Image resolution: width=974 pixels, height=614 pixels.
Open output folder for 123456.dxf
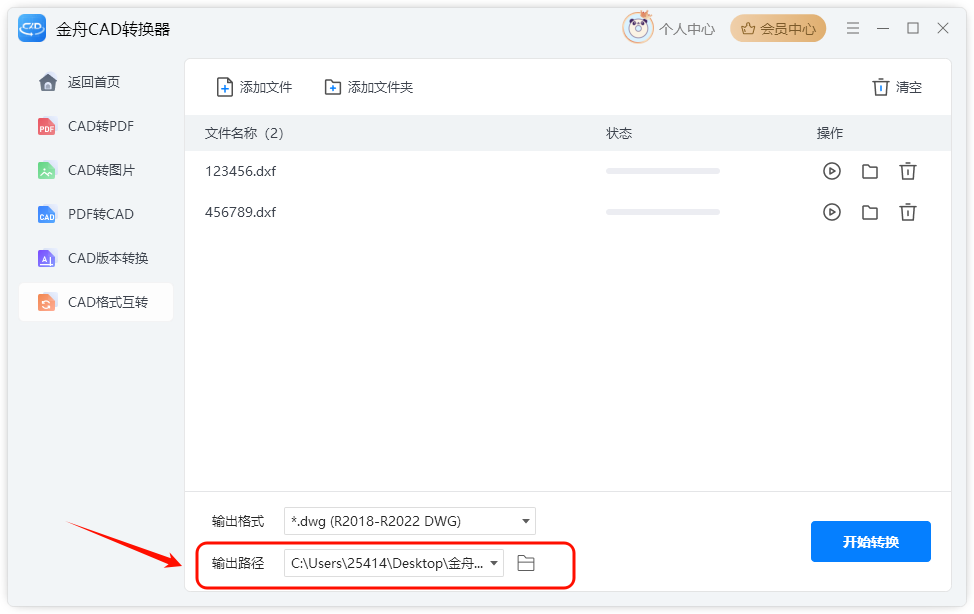(870, 171)
